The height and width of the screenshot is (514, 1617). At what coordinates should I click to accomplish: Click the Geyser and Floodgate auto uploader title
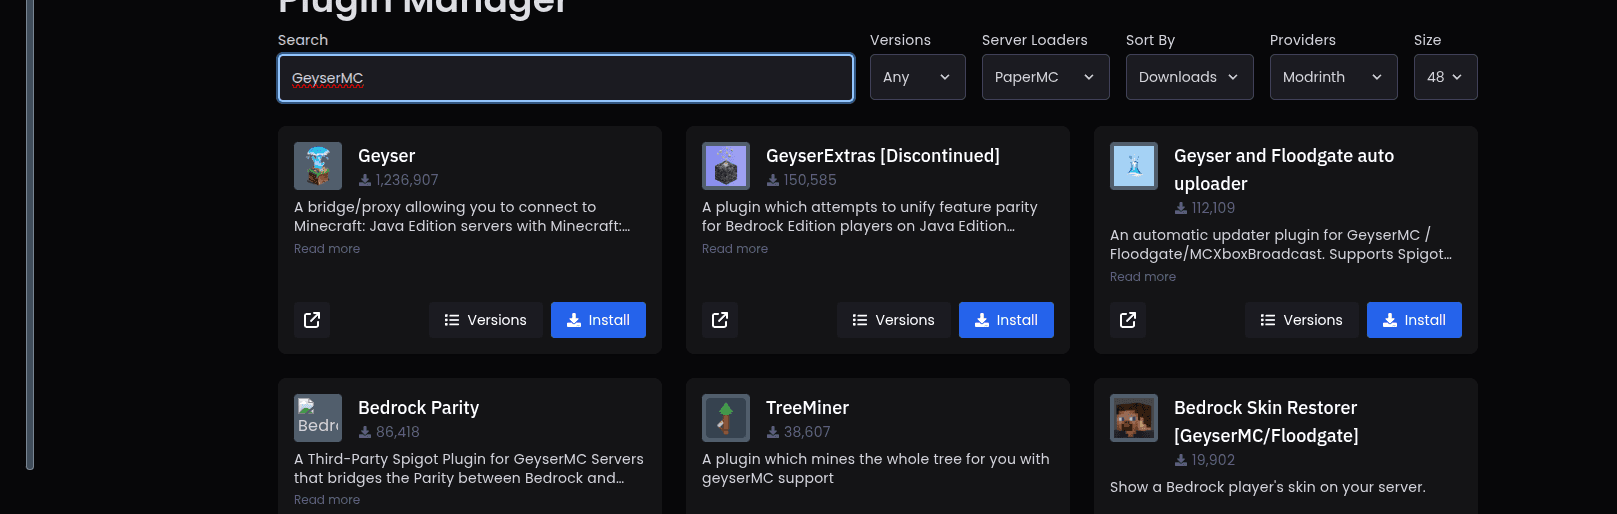(1284, 170)
